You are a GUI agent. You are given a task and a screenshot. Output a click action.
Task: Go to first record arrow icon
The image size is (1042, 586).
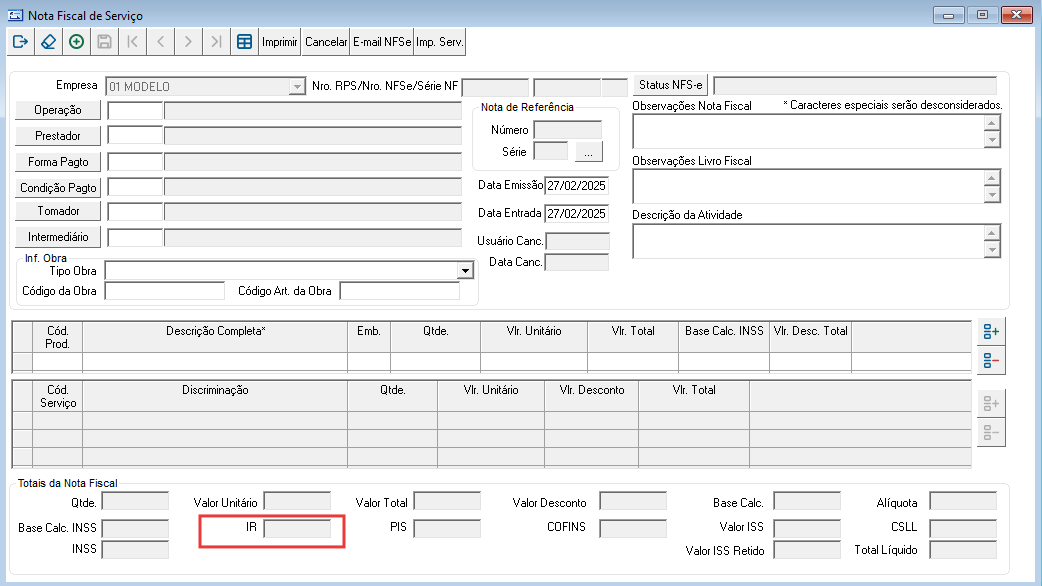[x=132, y=42]
